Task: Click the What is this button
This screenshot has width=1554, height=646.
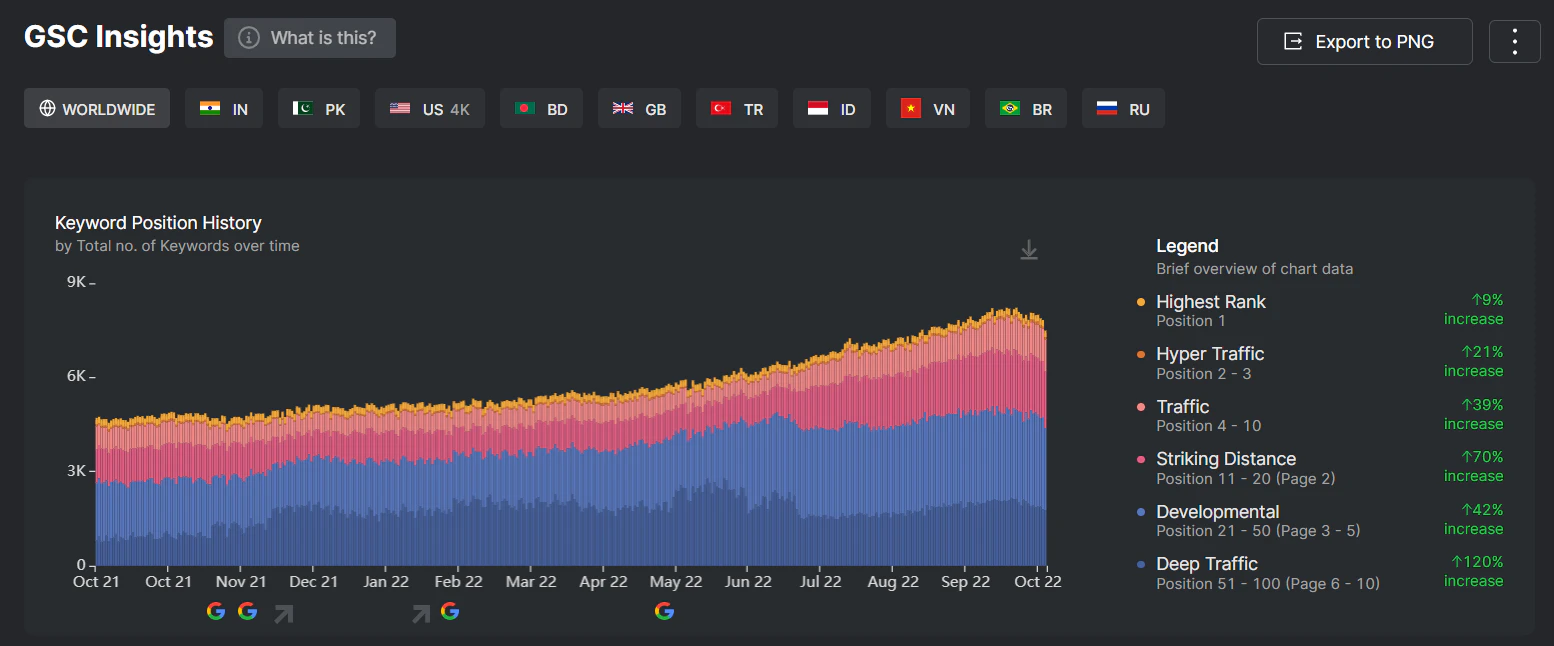Action: pyautogui.click(x=309, y=38)
